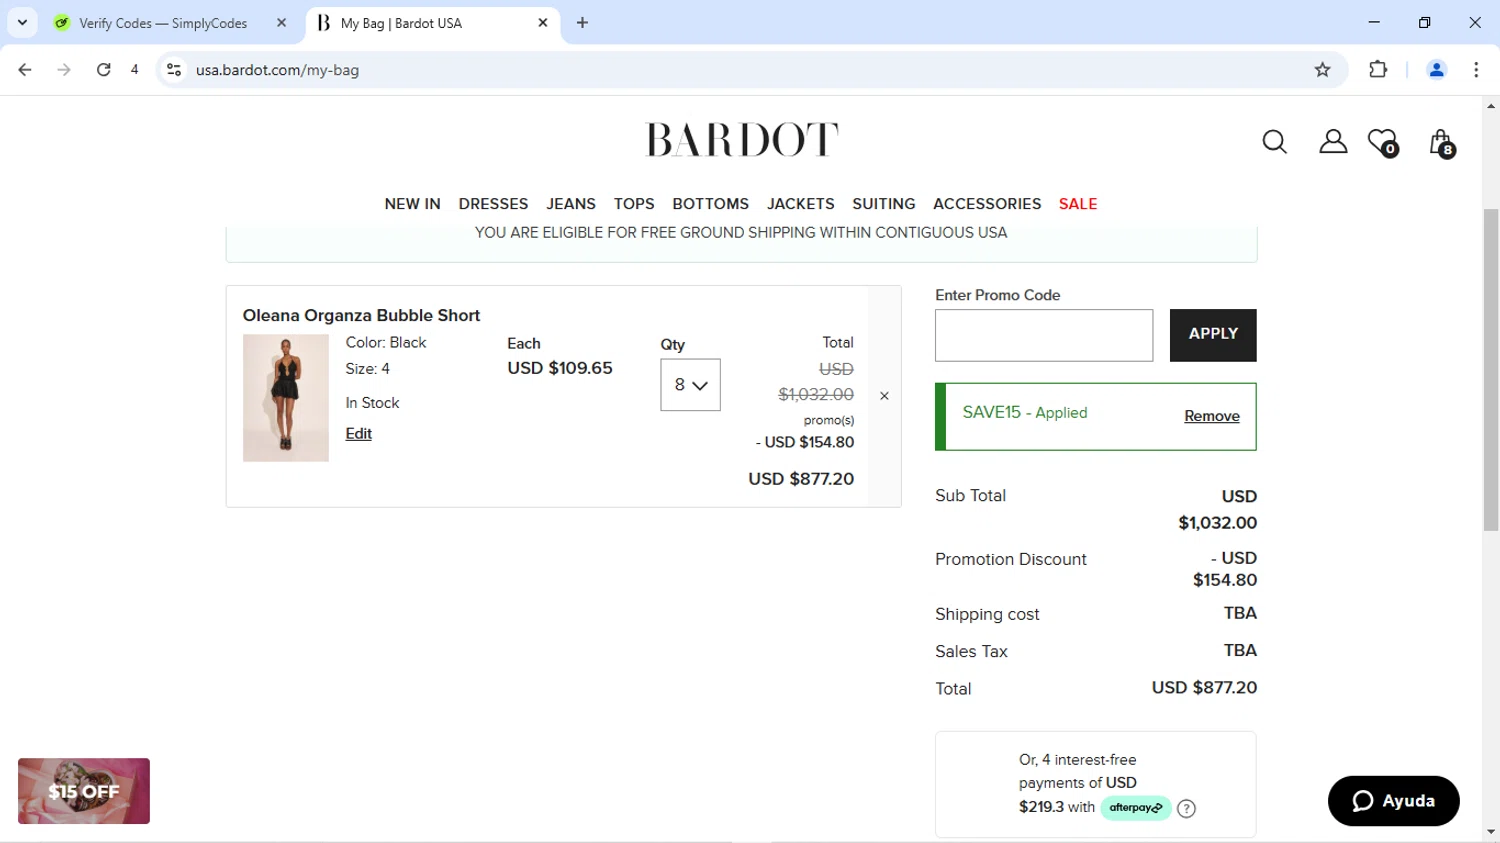Select the My Bag Bardot USA tab
The image size is (1500, 843).
pos(432,23)
